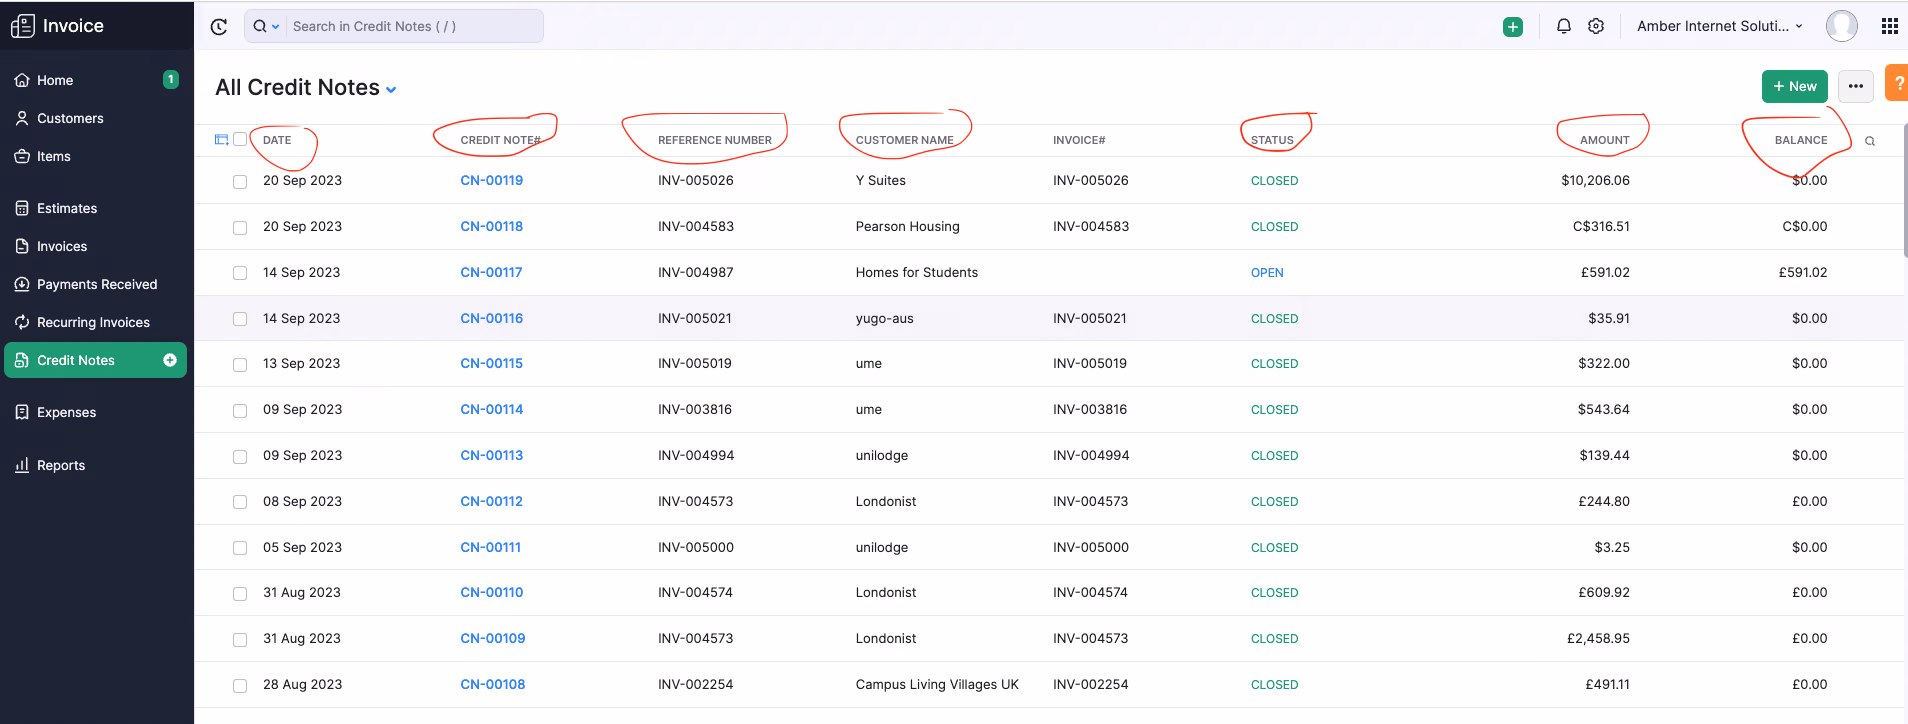Toggle the select-all checkbox in header
This screenshot has height=724, width=1908.
(240, 139)
